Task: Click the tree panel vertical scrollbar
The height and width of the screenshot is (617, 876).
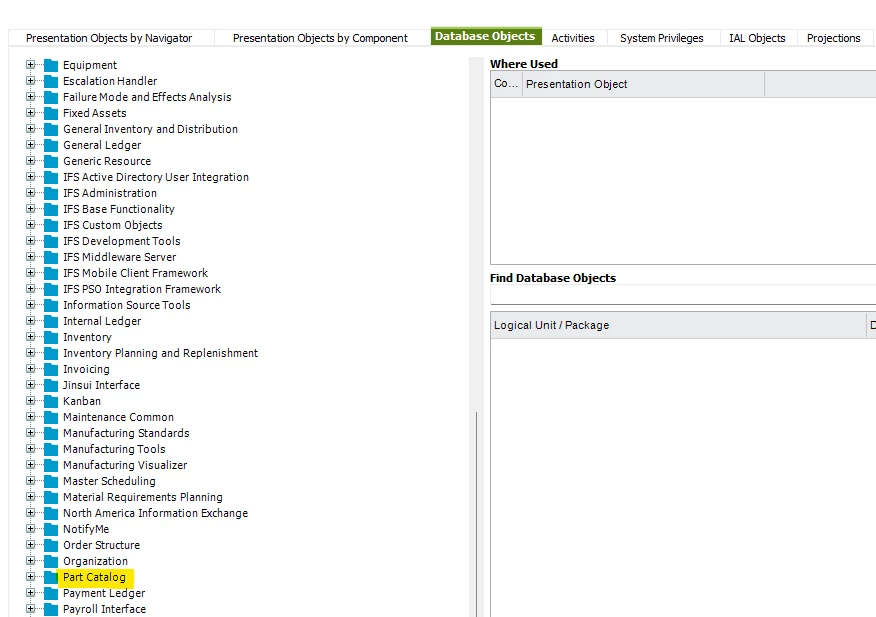Action: [x=477, y=337]
